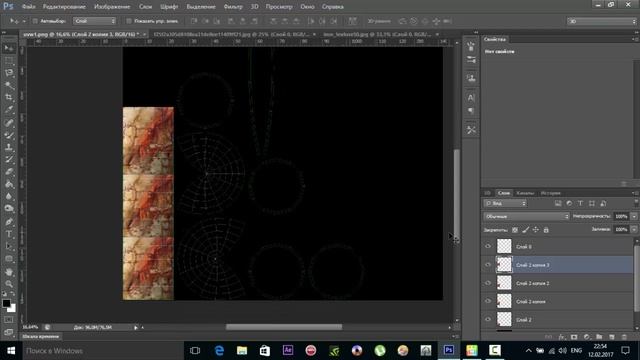
Task: Select the Слой 2 копия 2 layer thumbnail
Action: tap(504, 283)
